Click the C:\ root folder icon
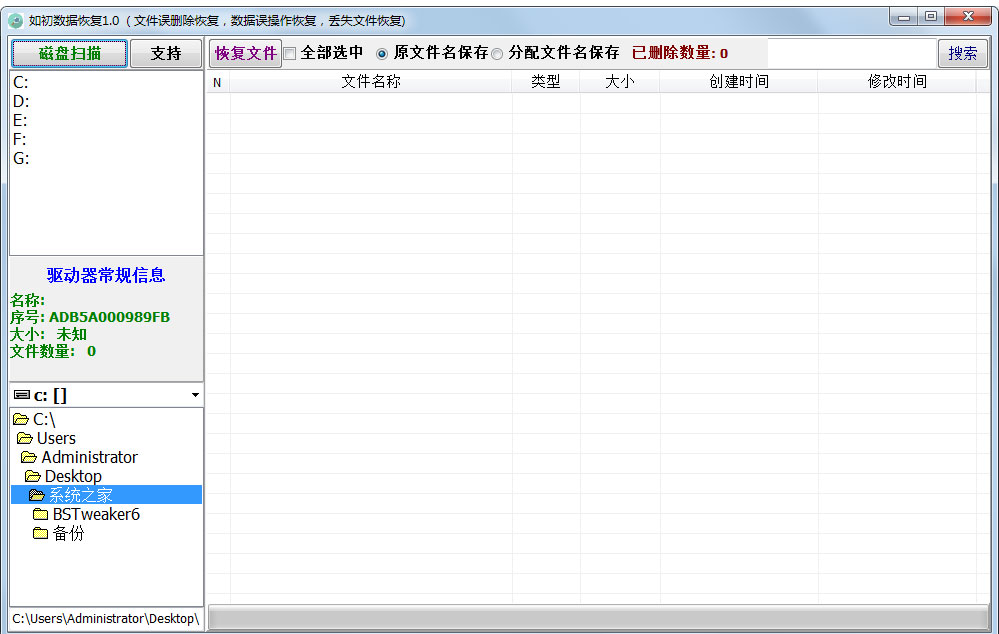 [x=21, y=419]
